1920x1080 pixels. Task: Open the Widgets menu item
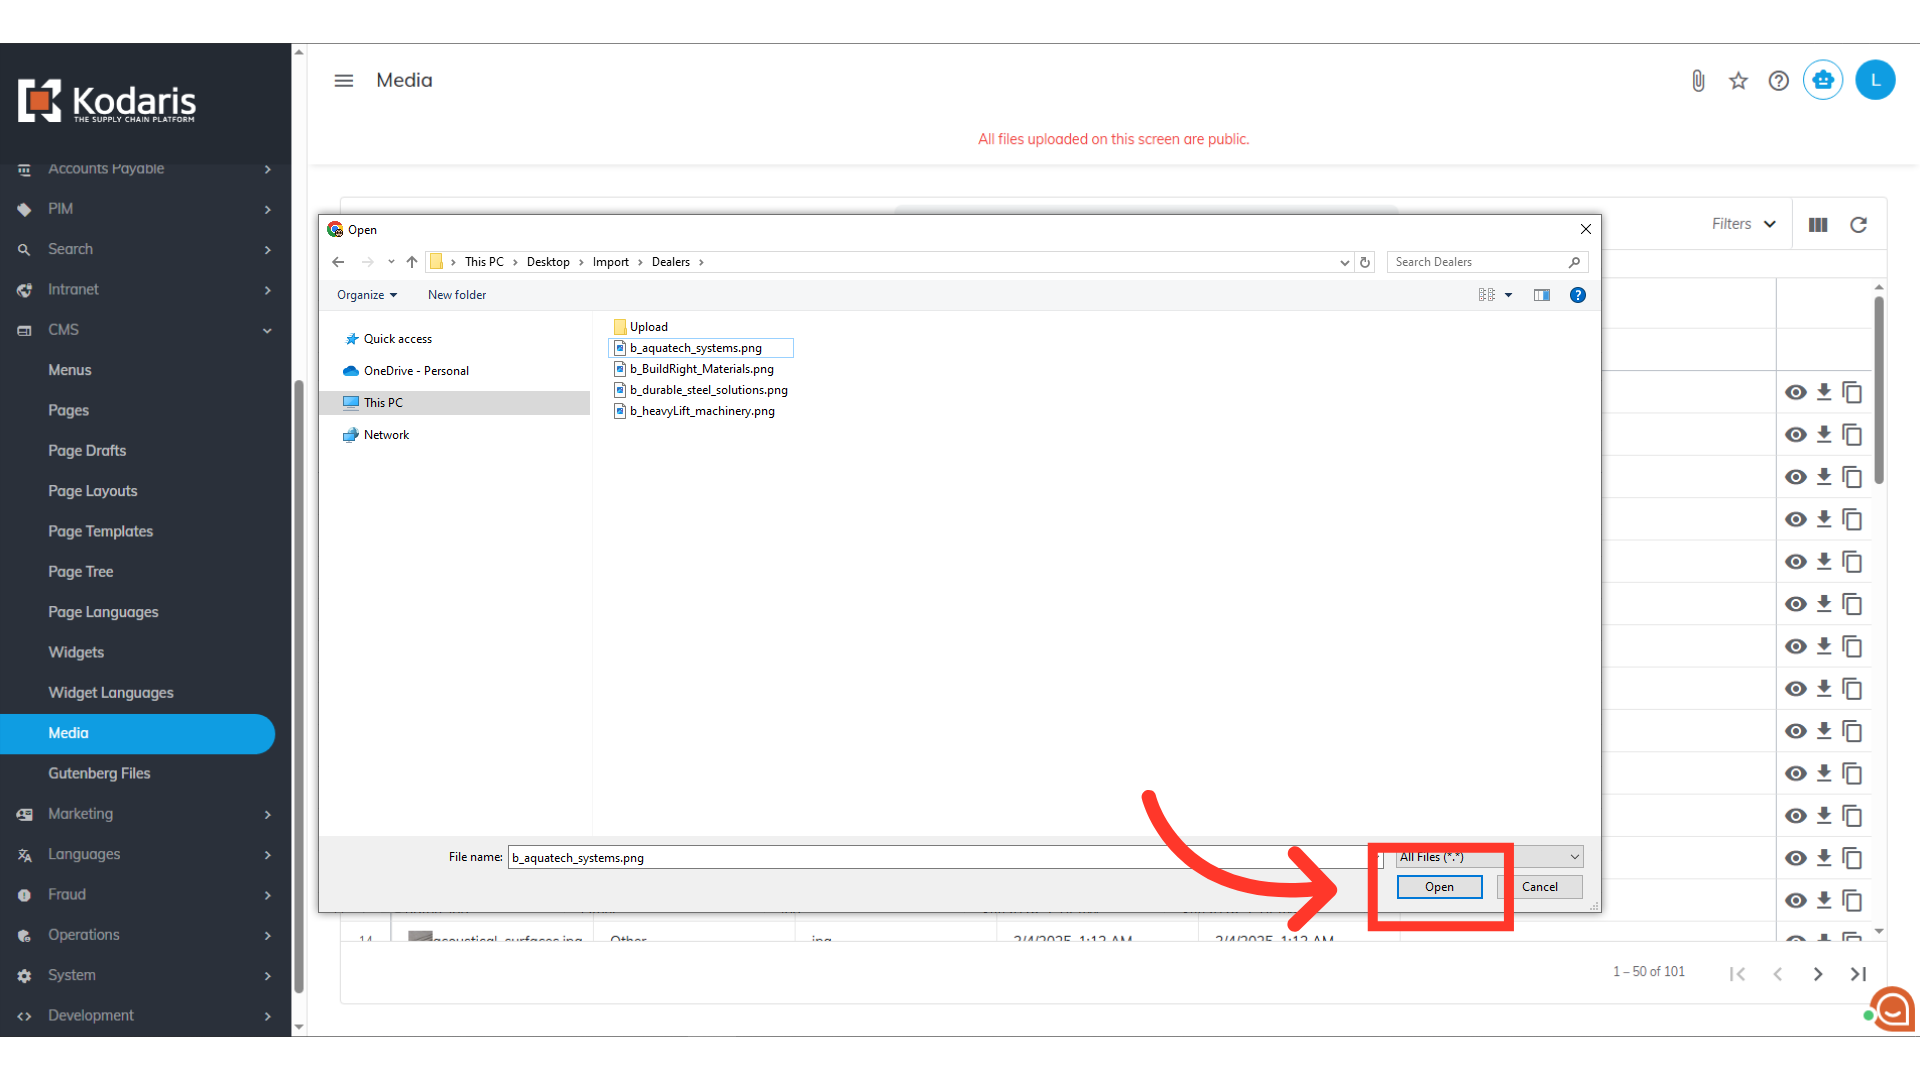pos(76,652)
